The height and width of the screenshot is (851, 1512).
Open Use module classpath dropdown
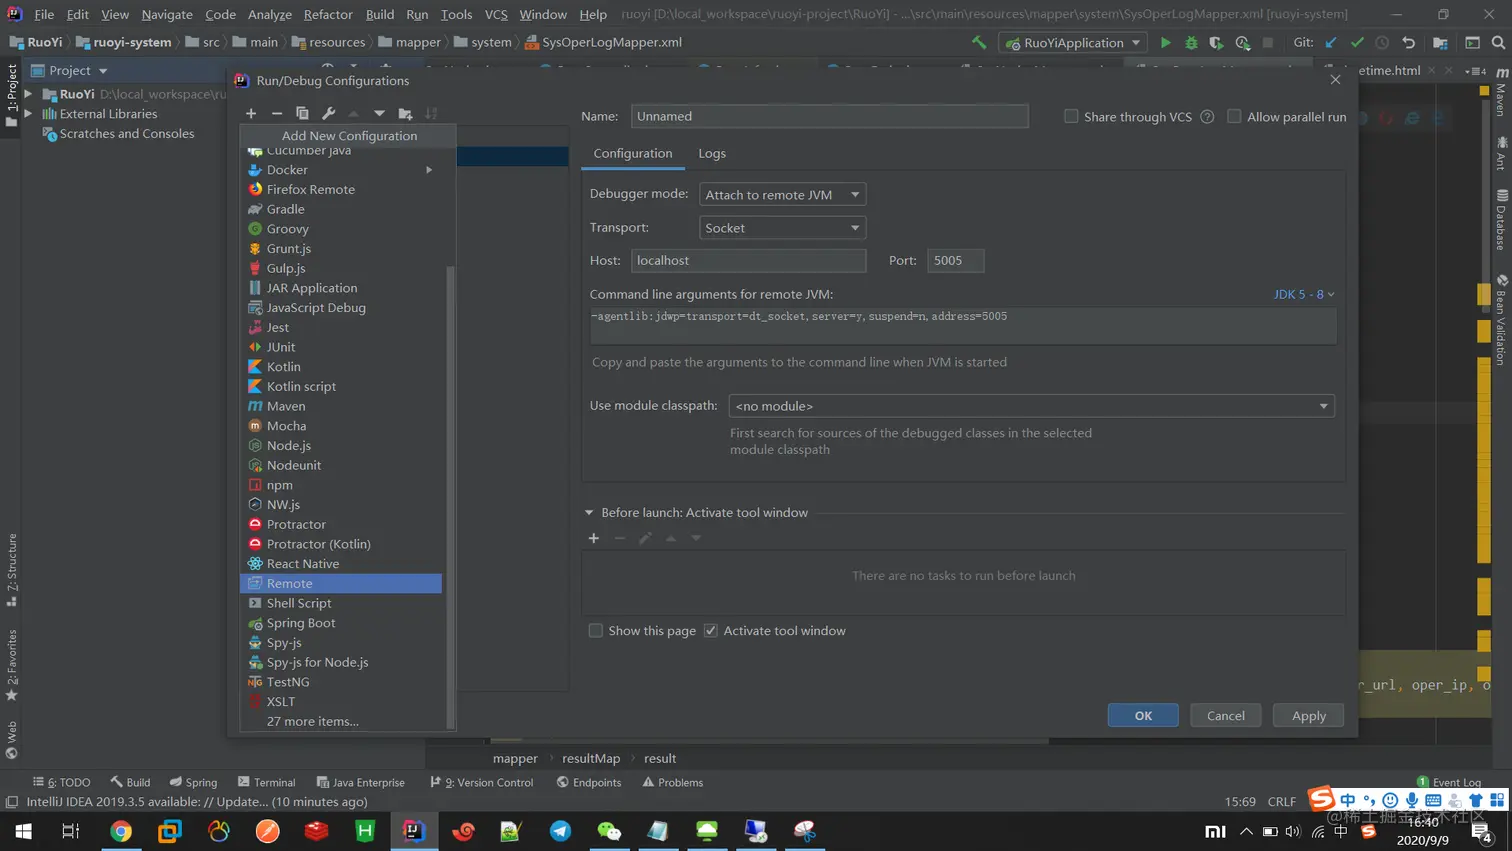click(1031, 406)
